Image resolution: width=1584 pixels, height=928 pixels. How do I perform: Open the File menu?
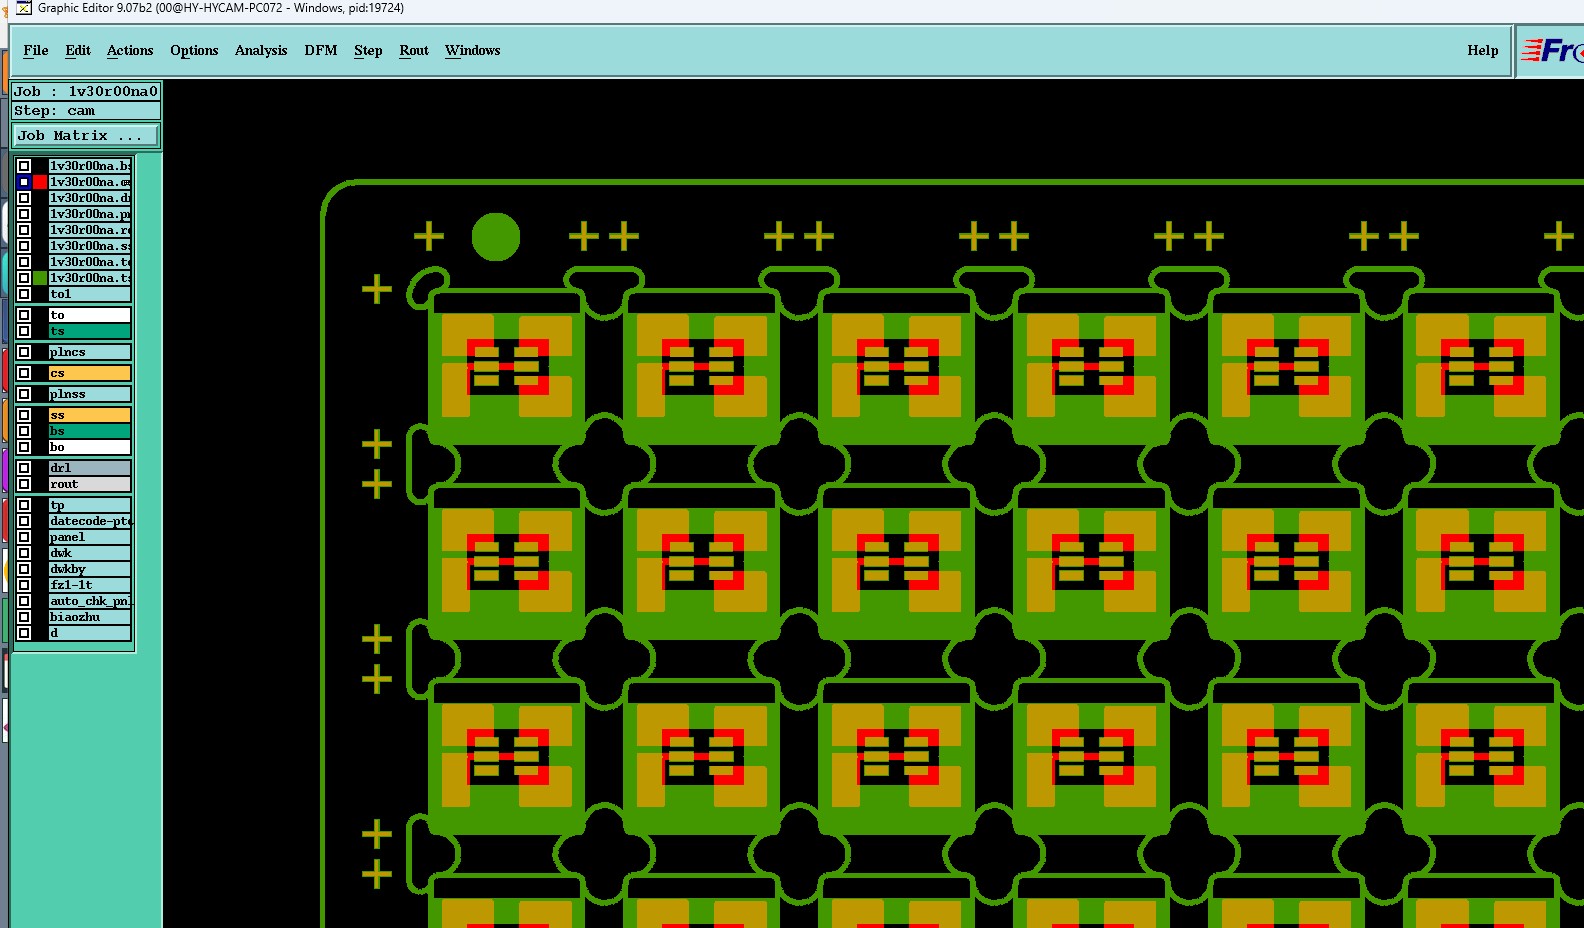[x=36, y=50]
